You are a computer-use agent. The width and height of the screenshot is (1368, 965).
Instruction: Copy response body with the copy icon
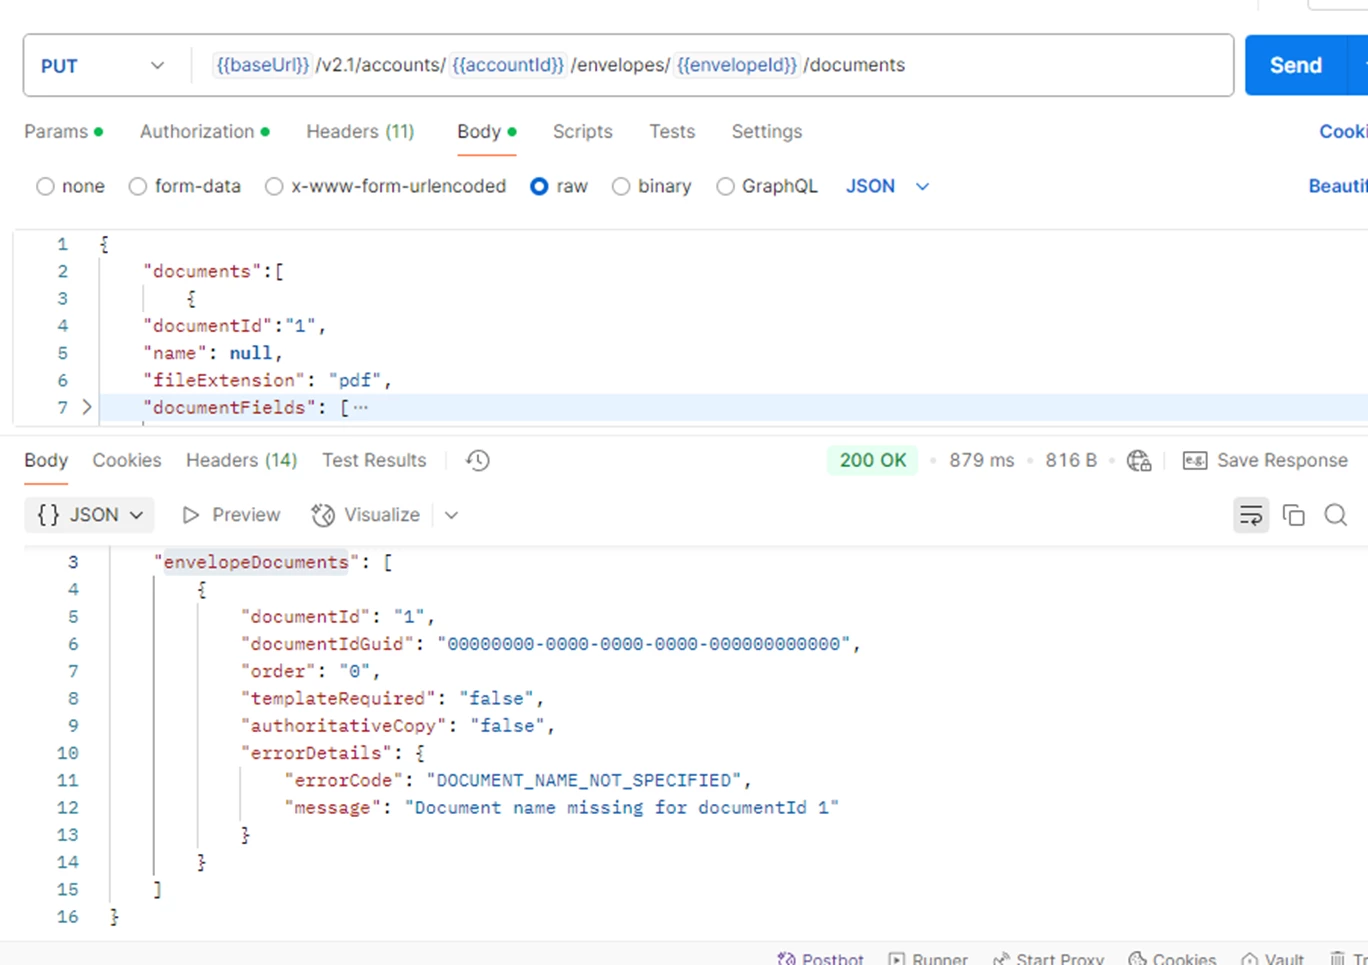(x=1294, y=515)
